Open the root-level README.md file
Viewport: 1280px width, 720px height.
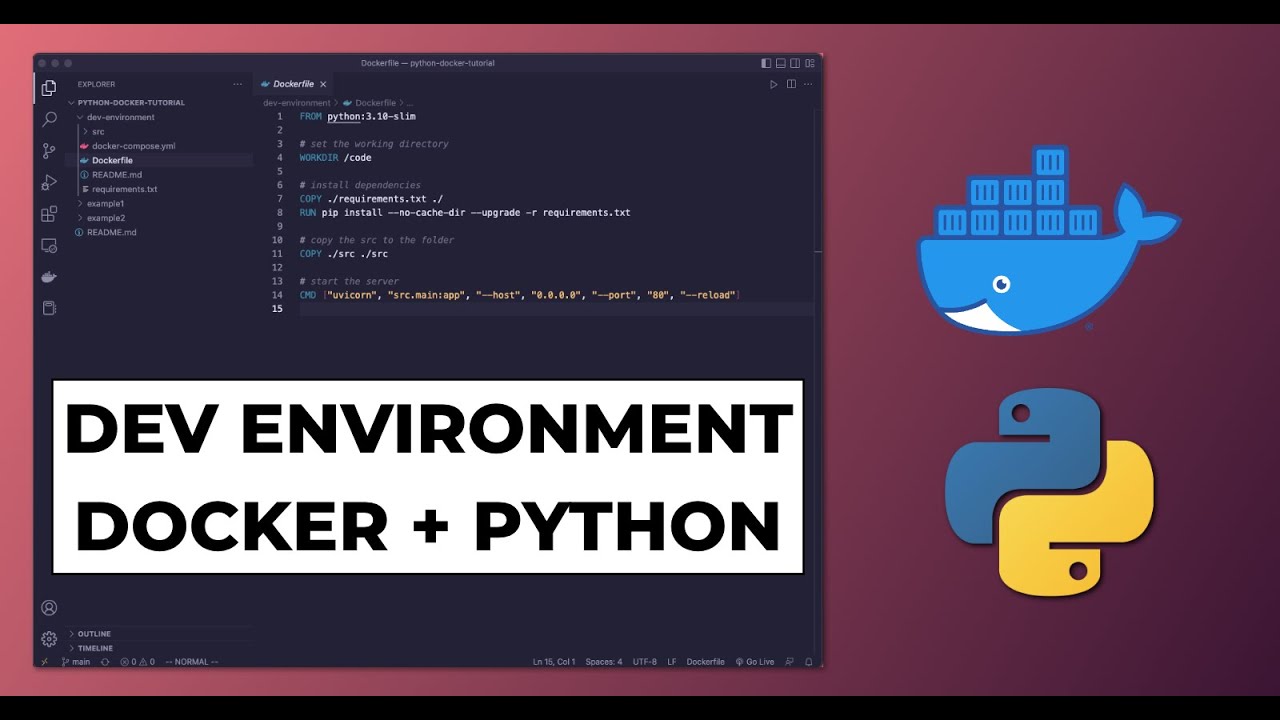[x=111, y=232]
